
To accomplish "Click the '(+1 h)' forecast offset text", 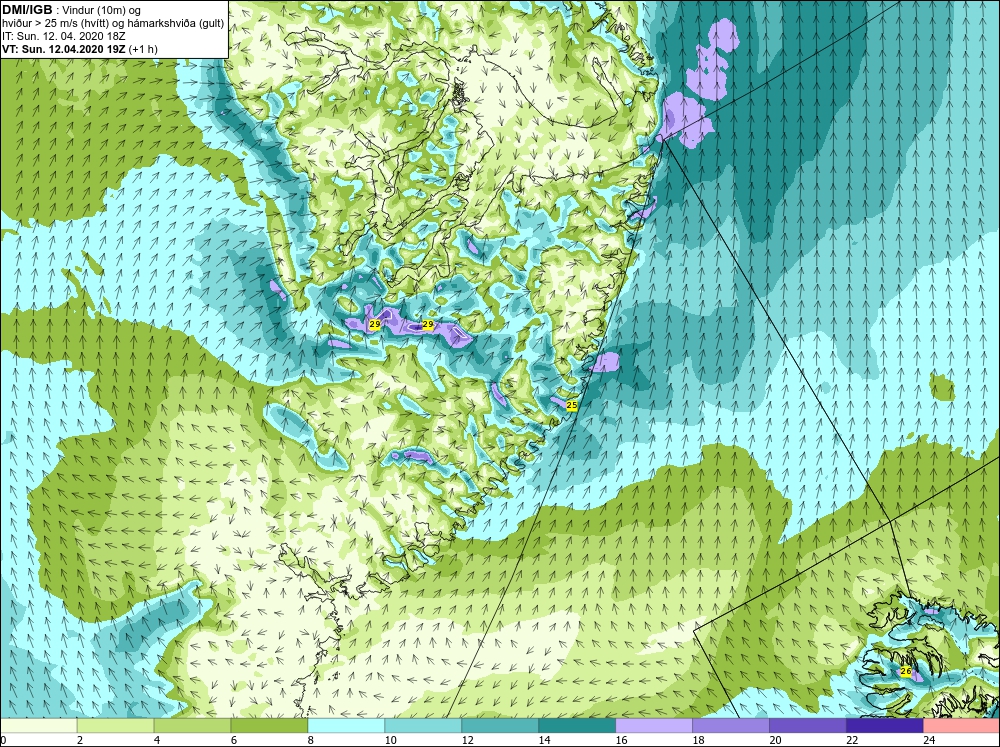I will pyautogui.click(x=143, y=48).
